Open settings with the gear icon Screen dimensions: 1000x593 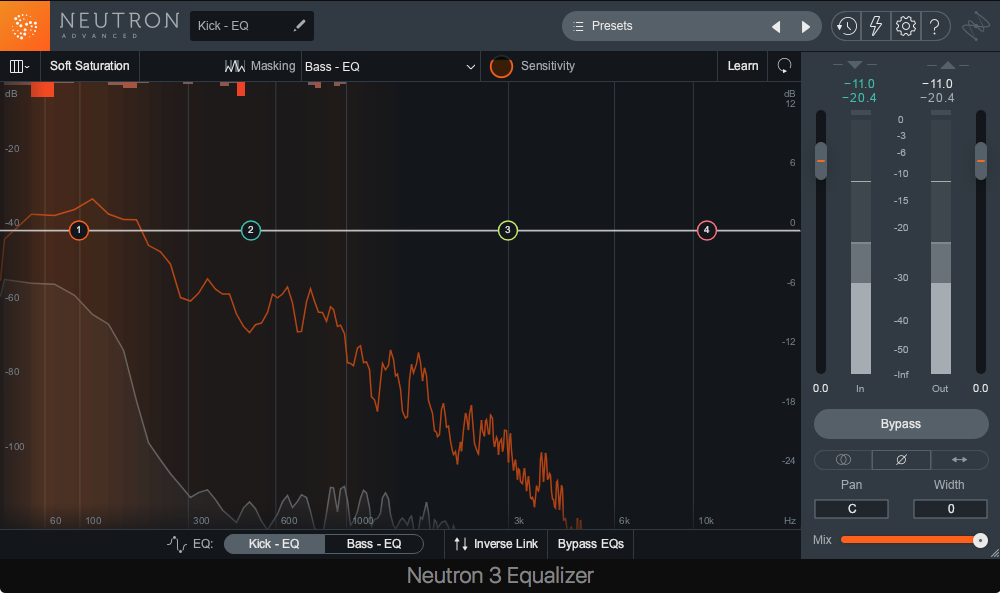[x=906, y=26]
